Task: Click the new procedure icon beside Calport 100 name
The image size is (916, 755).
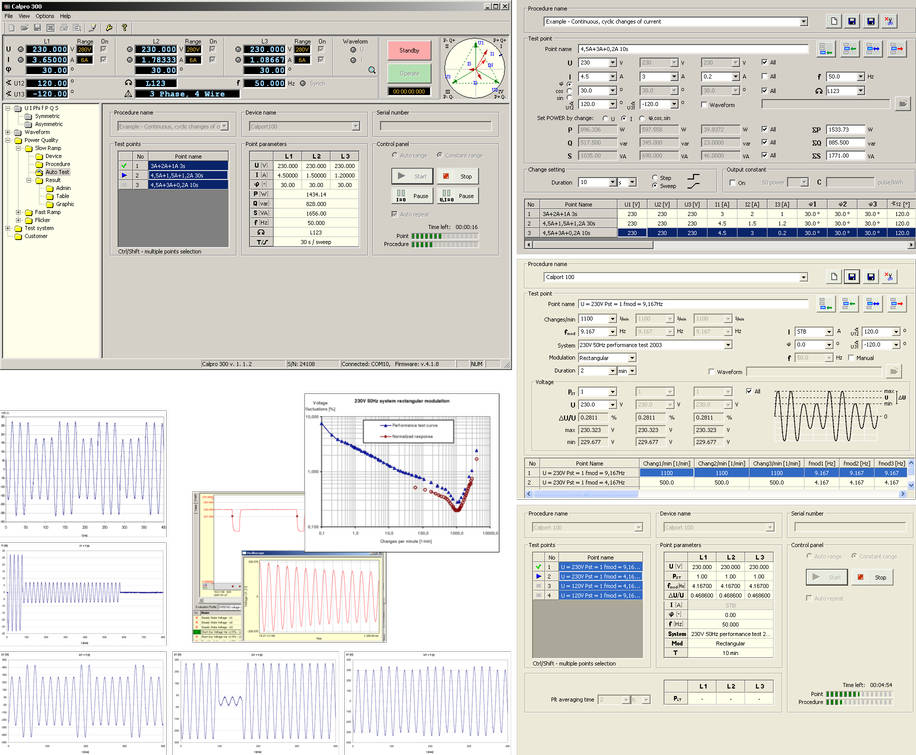Action: 834,276
